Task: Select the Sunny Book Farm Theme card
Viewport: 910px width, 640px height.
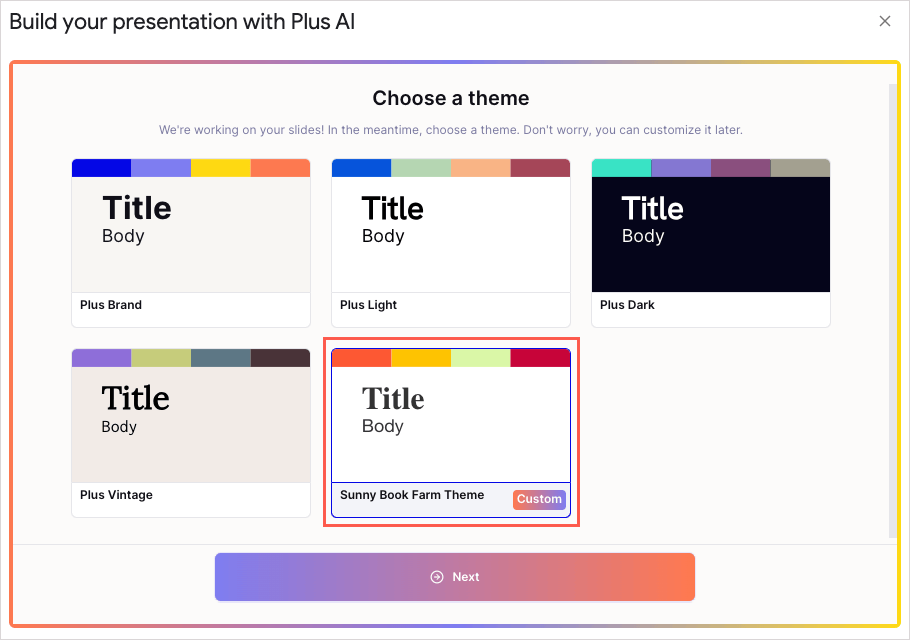Action: click(x=451, y=433)
